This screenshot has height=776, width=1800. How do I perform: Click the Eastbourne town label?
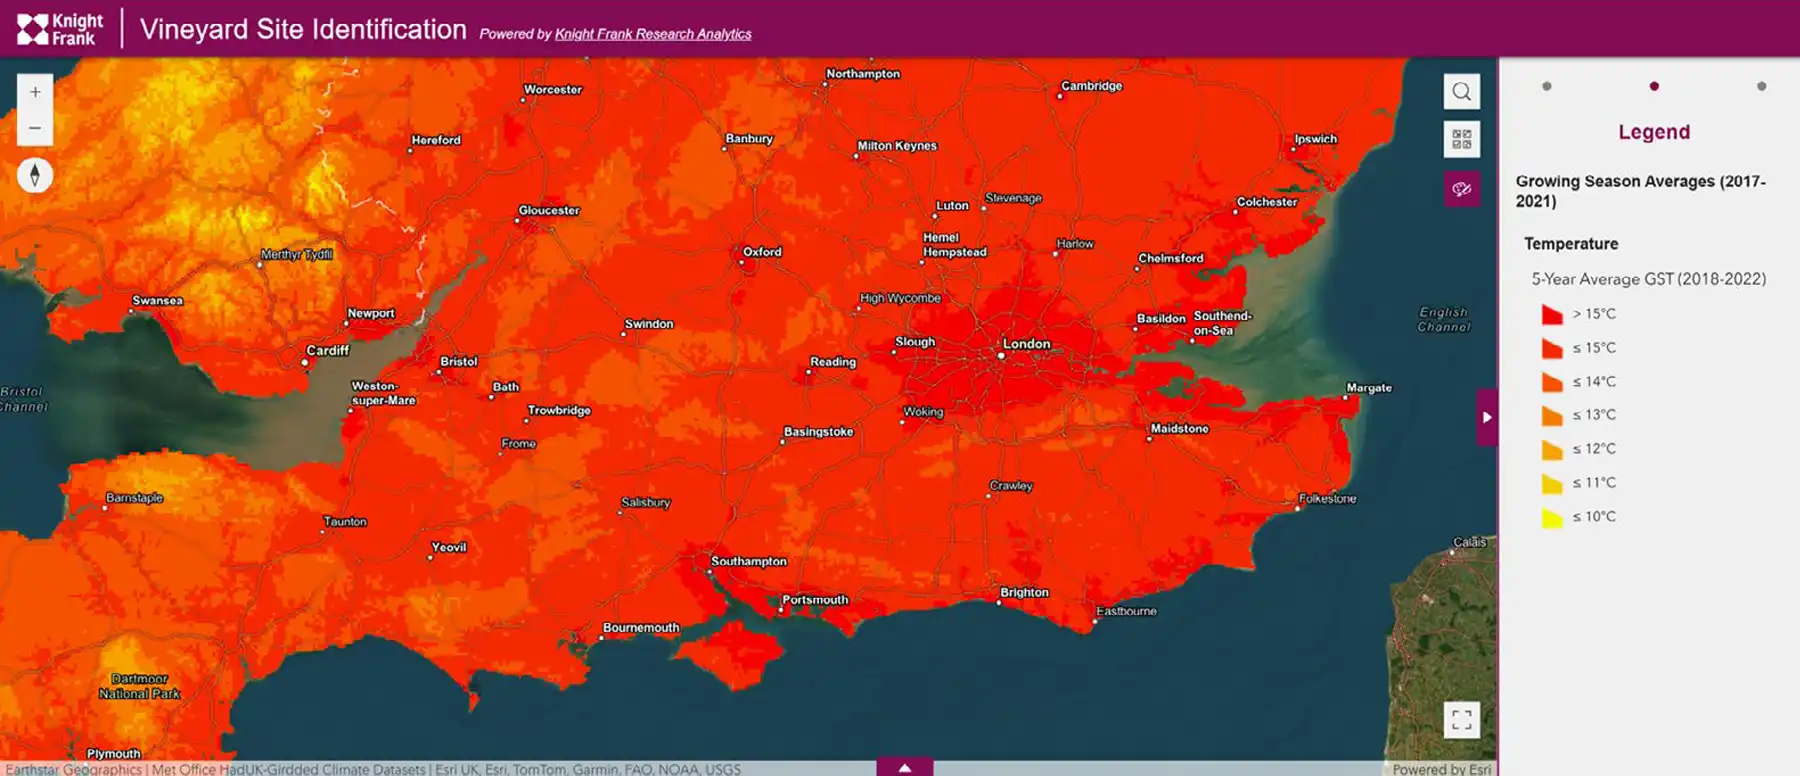tap(1126, 611)
